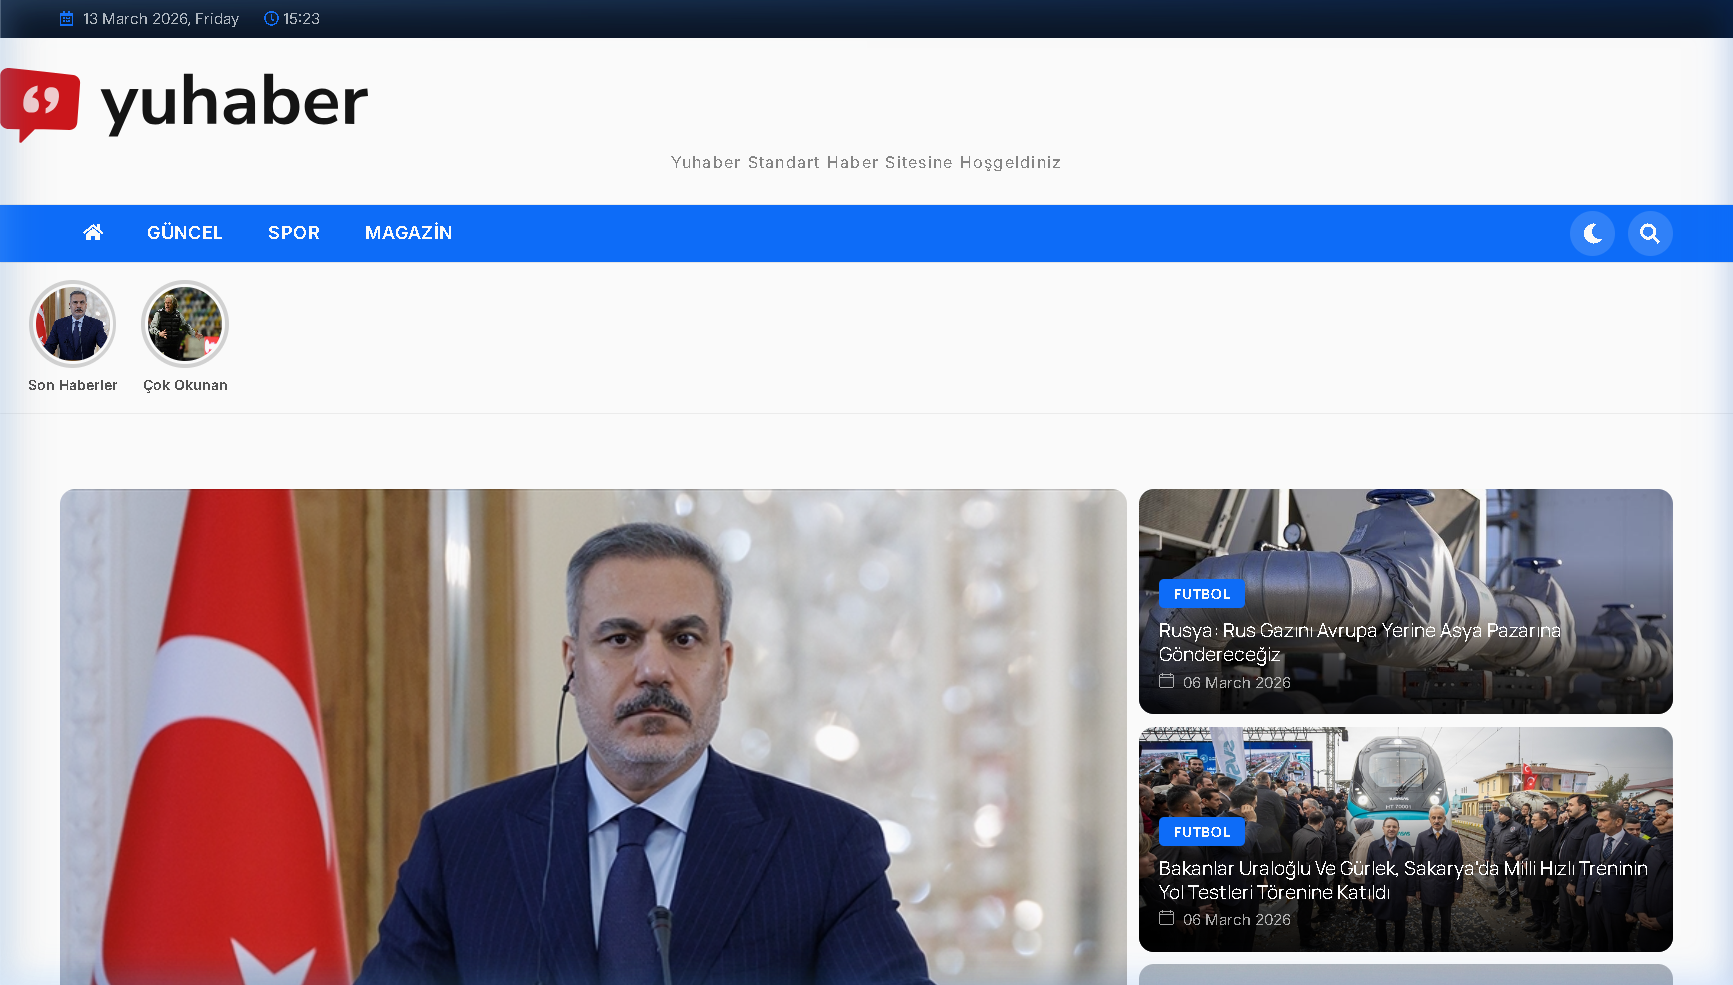Screen dimensions: 1733x985
Task: Select the home icon in the navigation bar
Action: pyautogui.click(x=92, y=232)
